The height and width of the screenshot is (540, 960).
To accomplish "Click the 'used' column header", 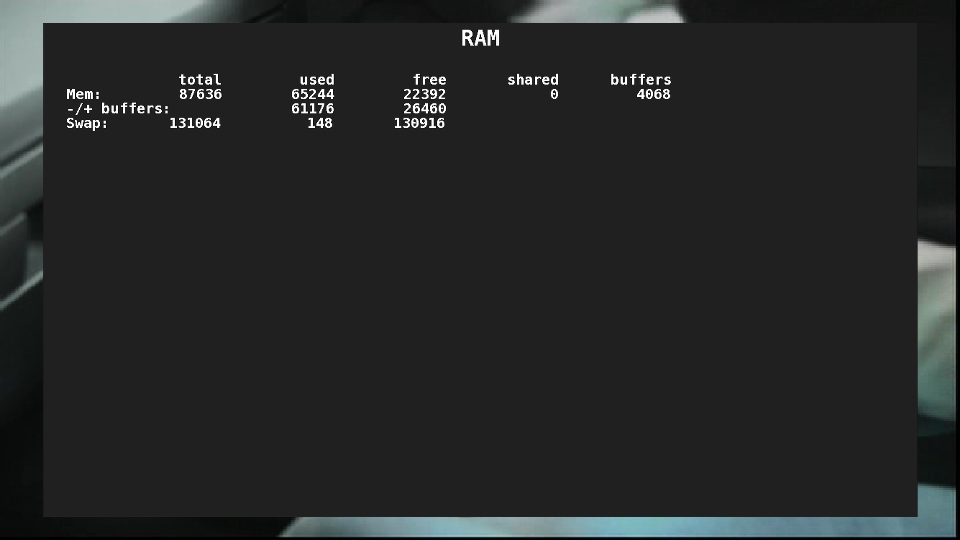I will [317, 80].
